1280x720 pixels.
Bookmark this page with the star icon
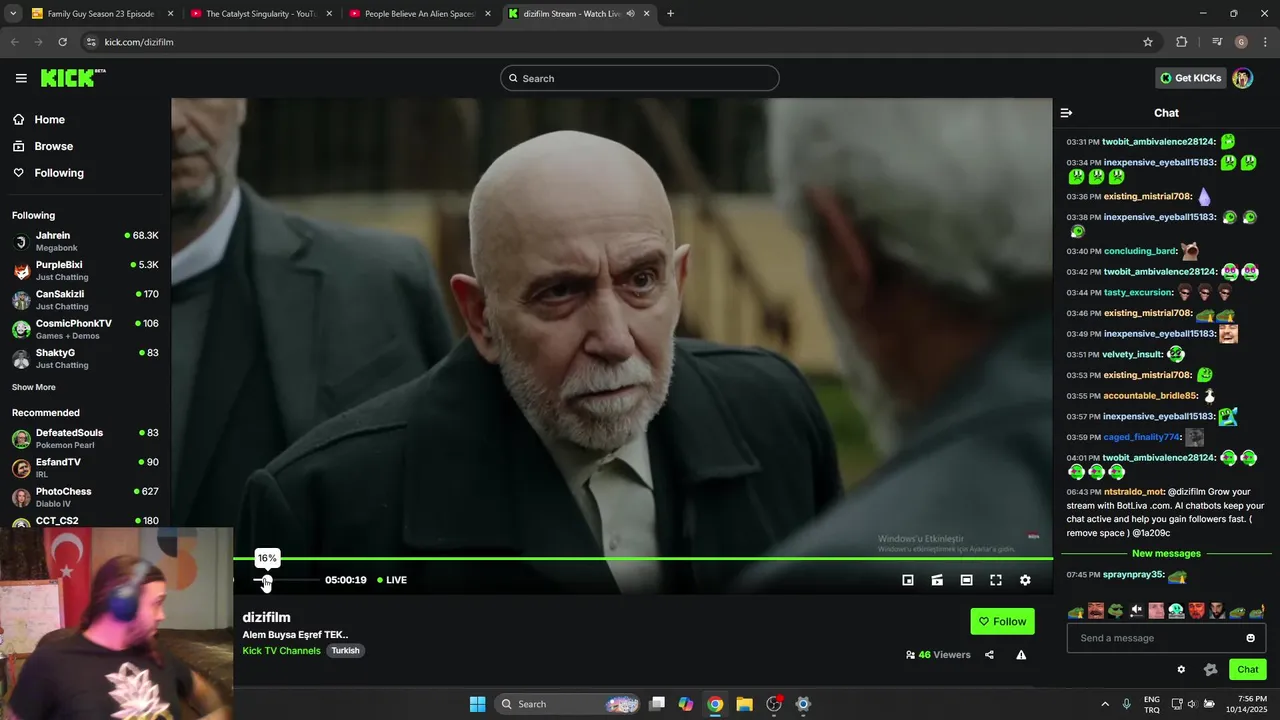pos(1148,42)
